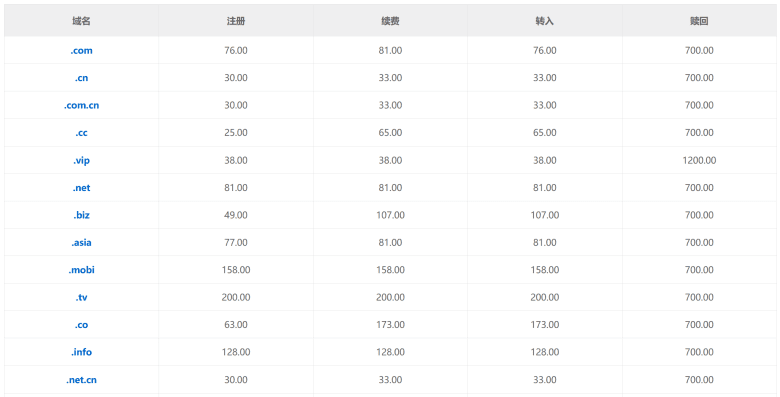This screenshot has width=780, height=397.
Task: Click the 转入 column header
Action: [x=545, y=21]
